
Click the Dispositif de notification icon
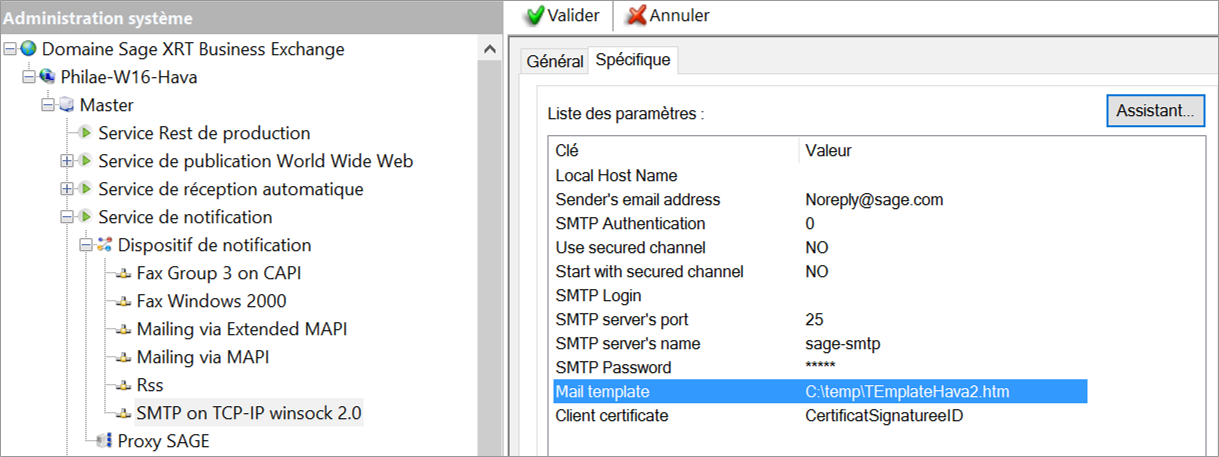tap(104, 245)
